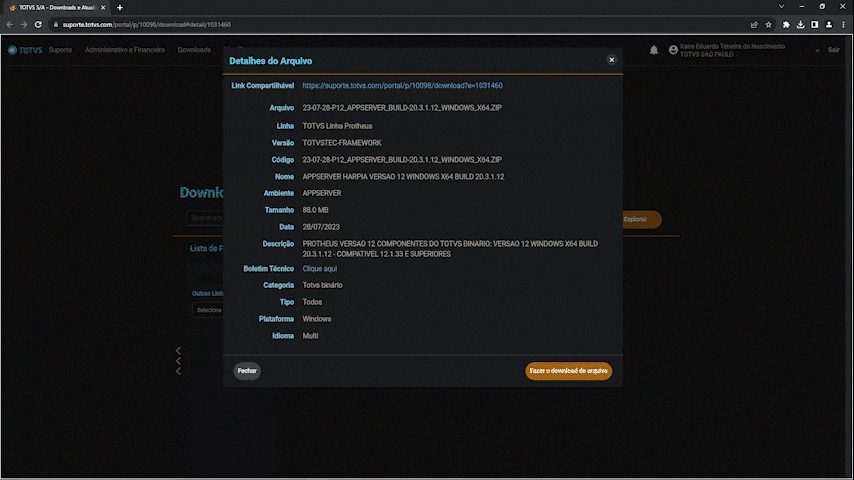Click the Sair logout link
The image size is (854, 480).
(x=833, y=50)
